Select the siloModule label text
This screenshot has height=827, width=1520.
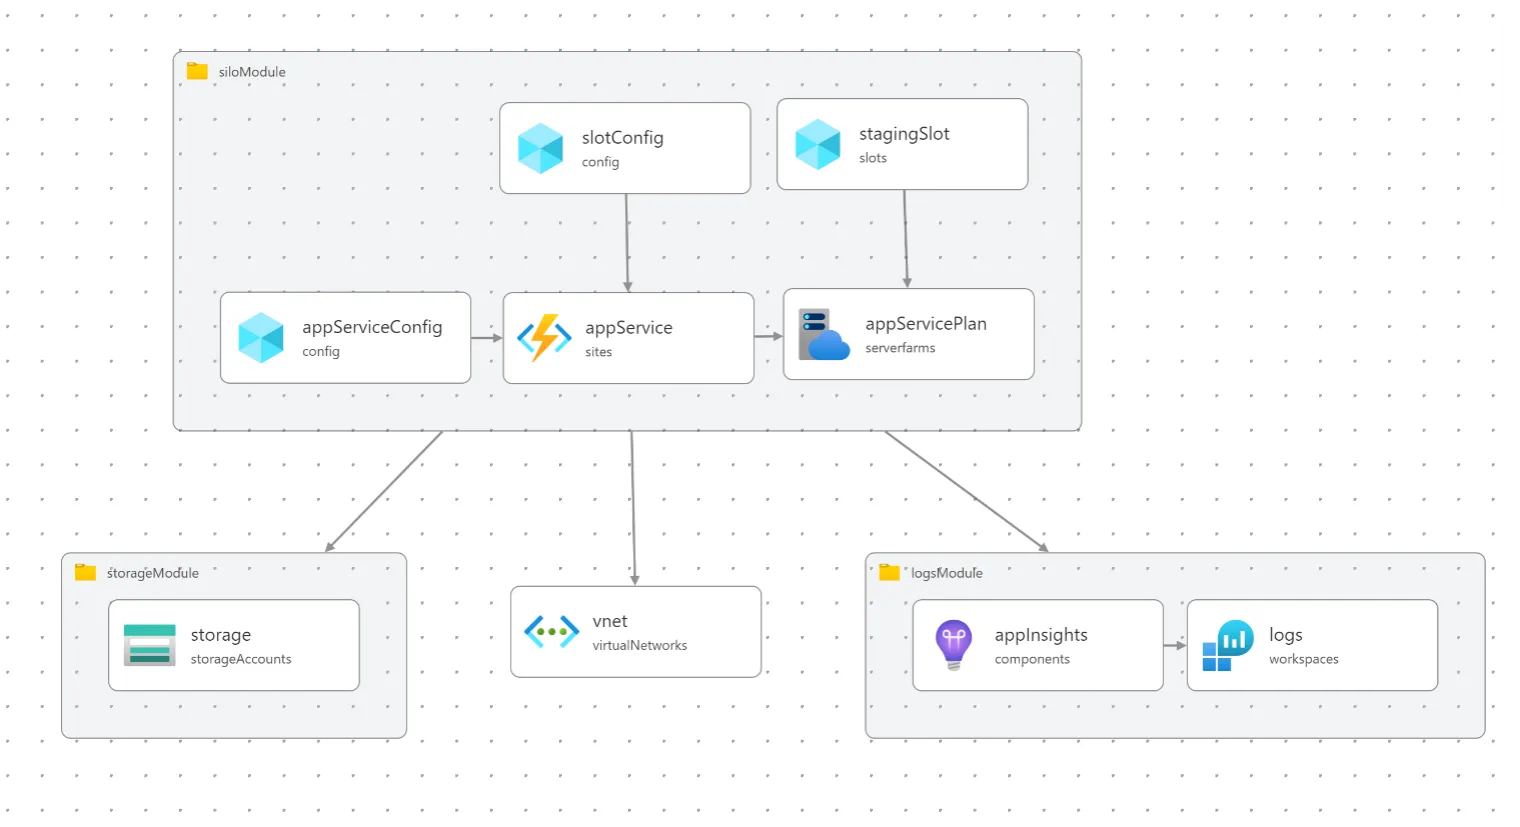click(252, 72)
